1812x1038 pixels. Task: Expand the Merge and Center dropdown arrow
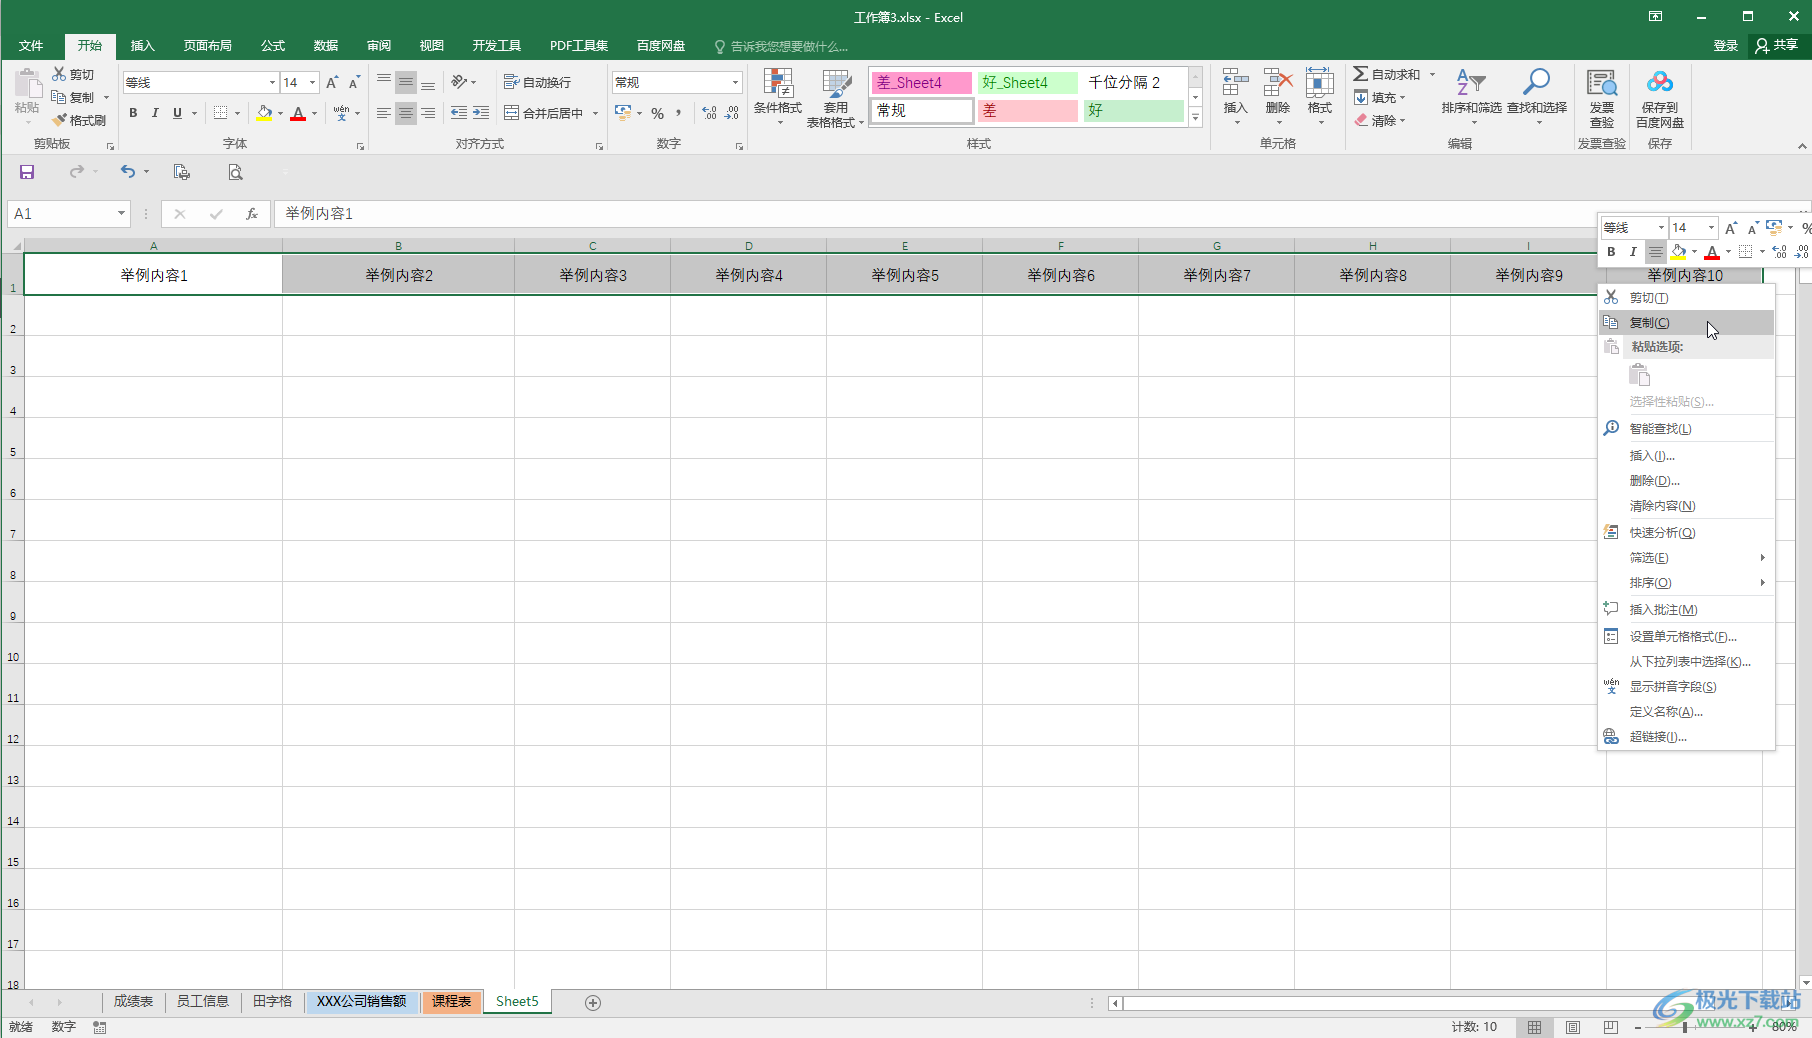[595, 113]
